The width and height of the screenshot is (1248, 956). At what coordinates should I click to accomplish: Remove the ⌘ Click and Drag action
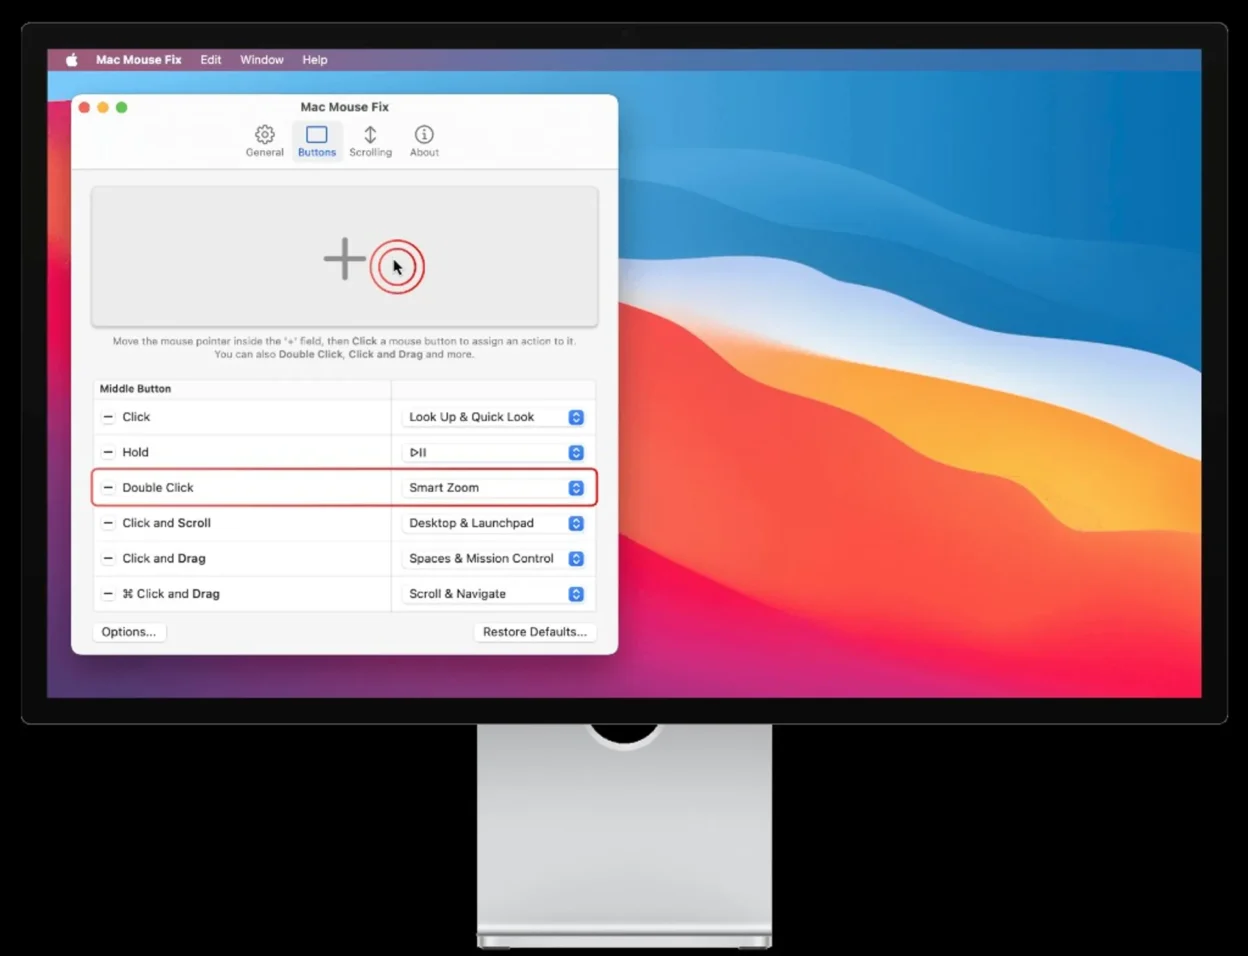(x=109, y=594)
